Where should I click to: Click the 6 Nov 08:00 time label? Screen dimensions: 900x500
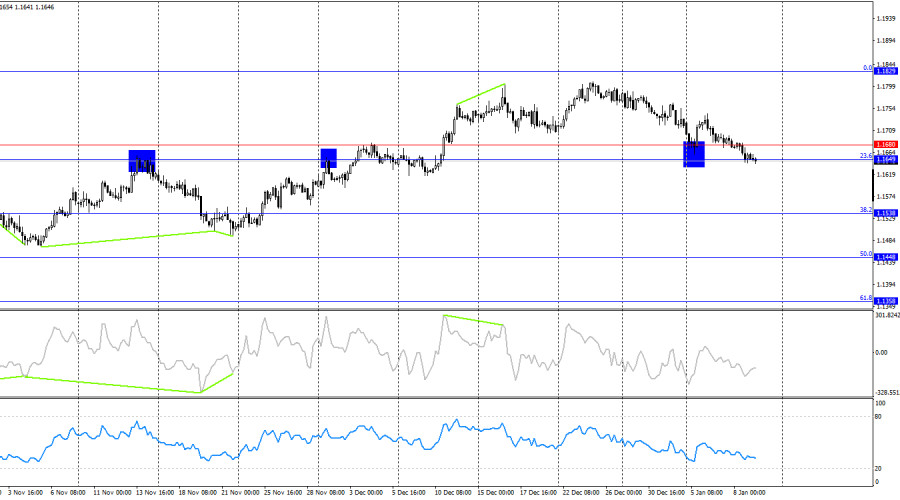pos(68,493)
